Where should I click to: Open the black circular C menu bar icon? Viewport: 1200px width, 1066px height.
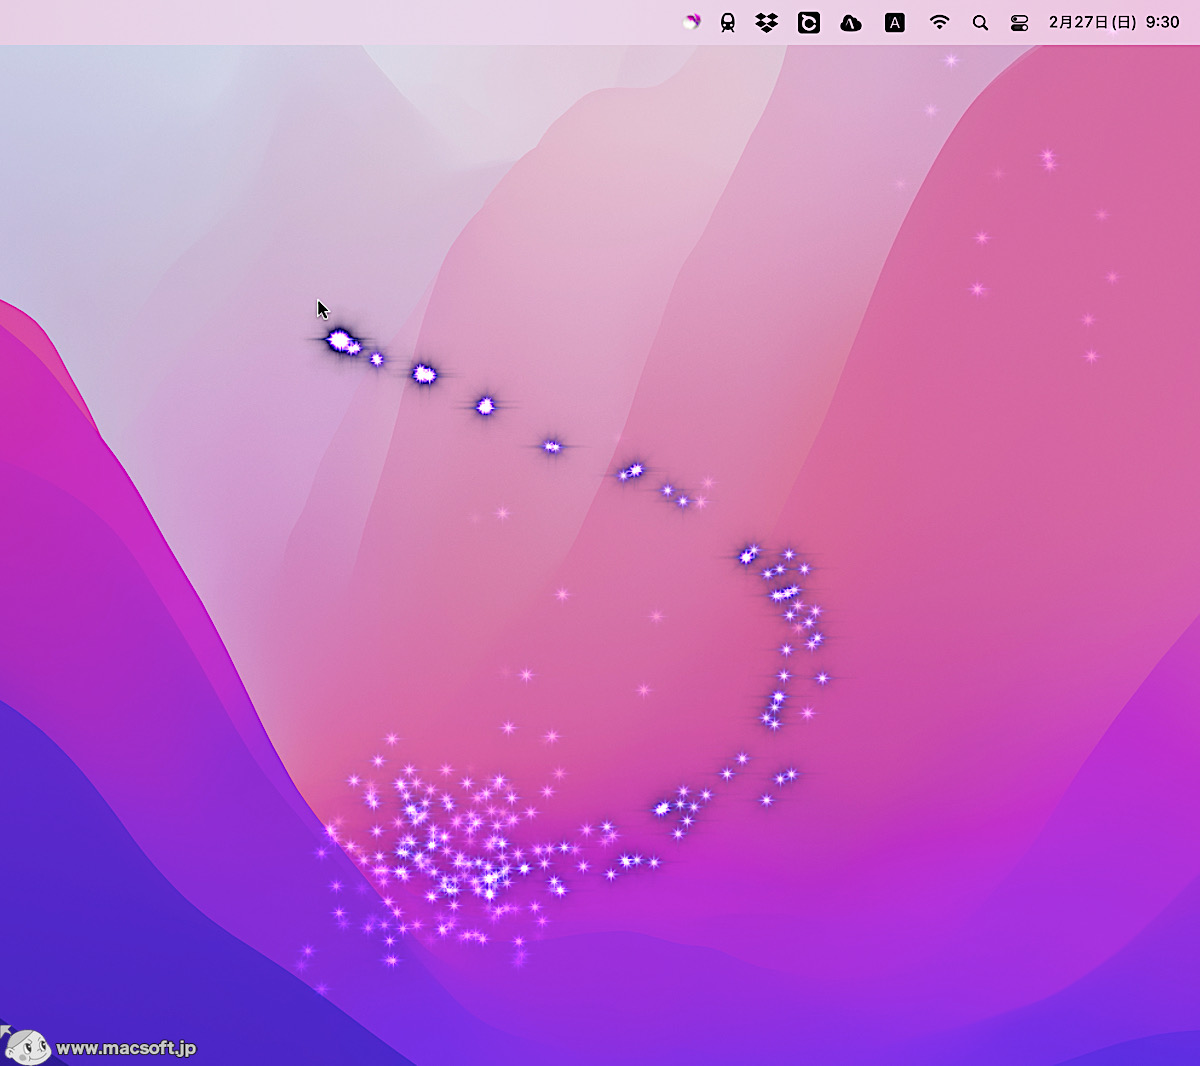[808, 22]
